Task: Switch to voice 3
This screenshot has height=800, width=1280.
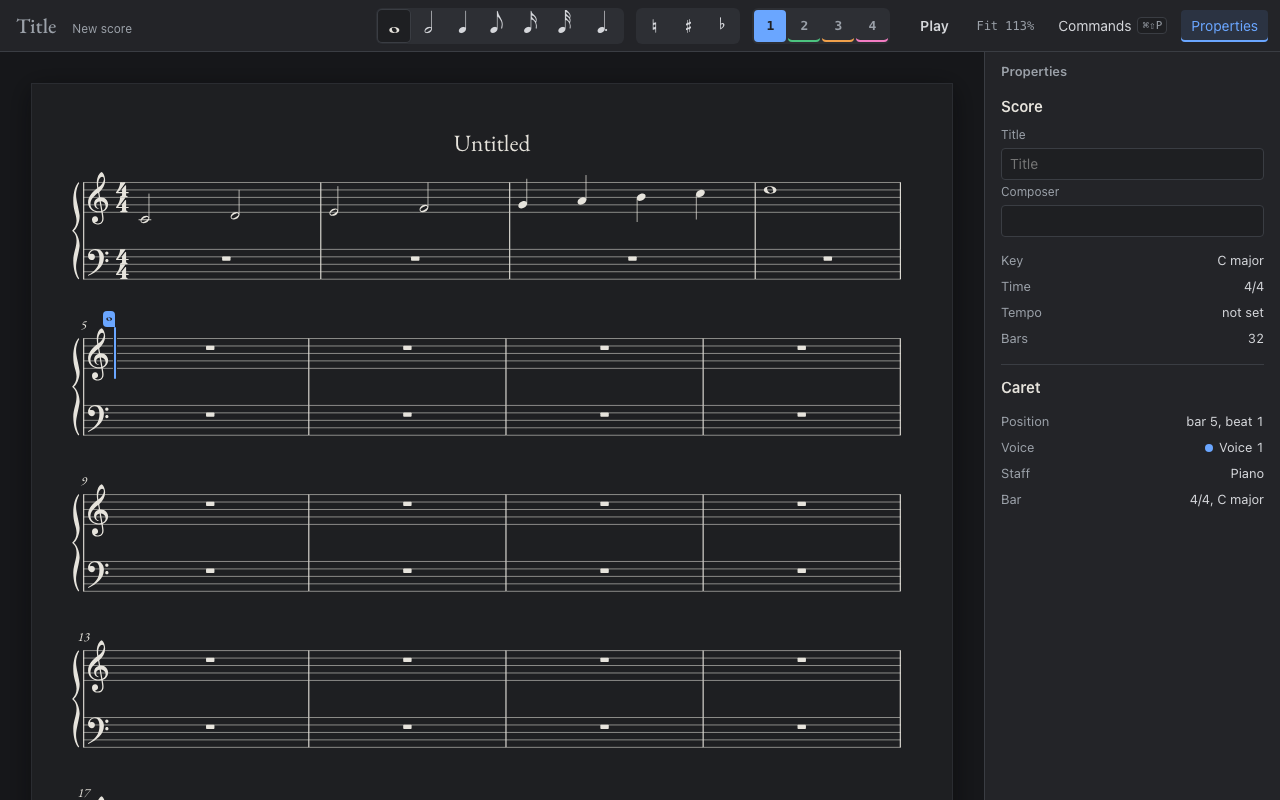Action: point(838,26)
